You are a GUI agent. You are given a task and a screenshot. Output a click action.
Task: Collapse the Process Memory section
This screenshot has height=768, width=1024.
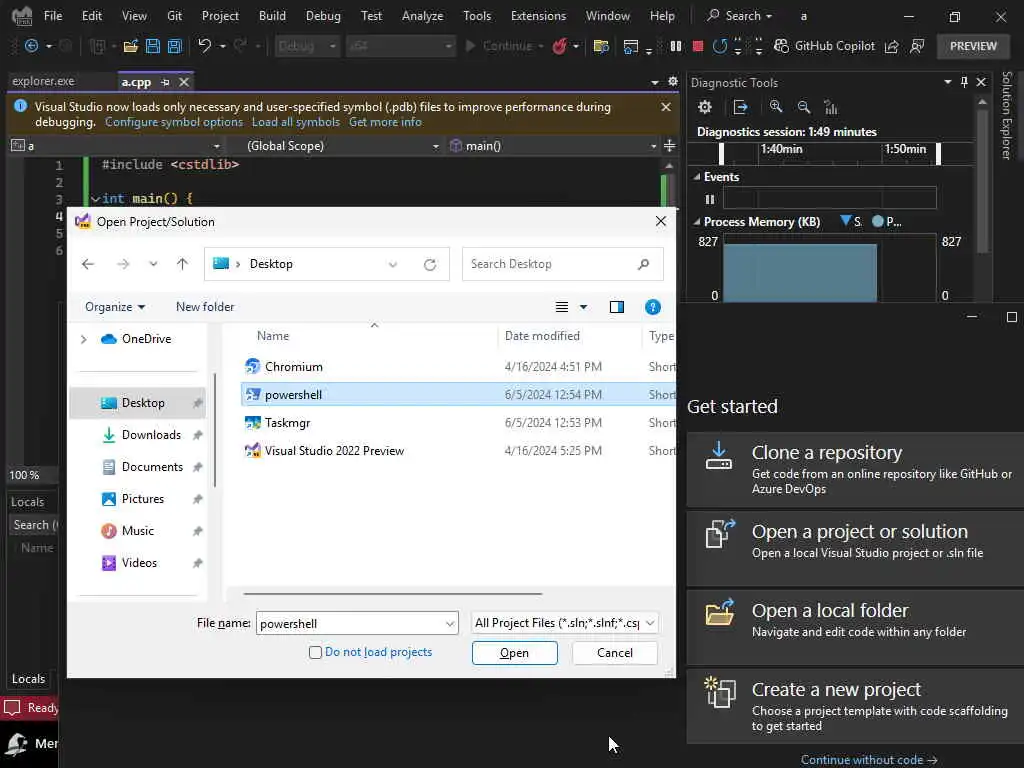[x=697, y=222]
